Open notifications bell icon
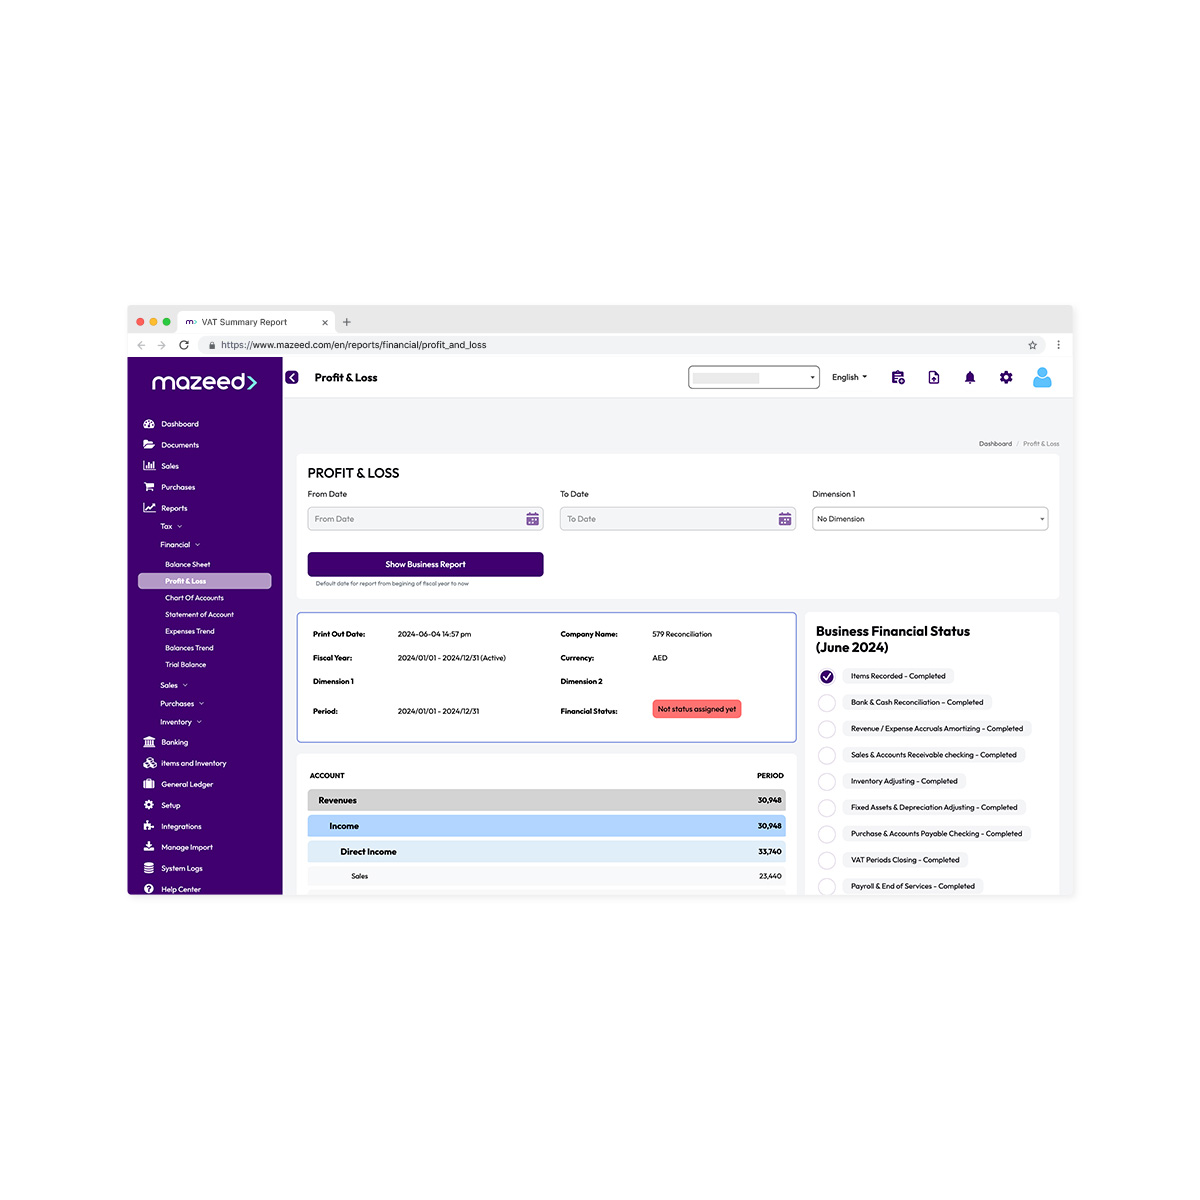The width and height of the screenshot is (1200, 1200). click(x=970, y=378)
